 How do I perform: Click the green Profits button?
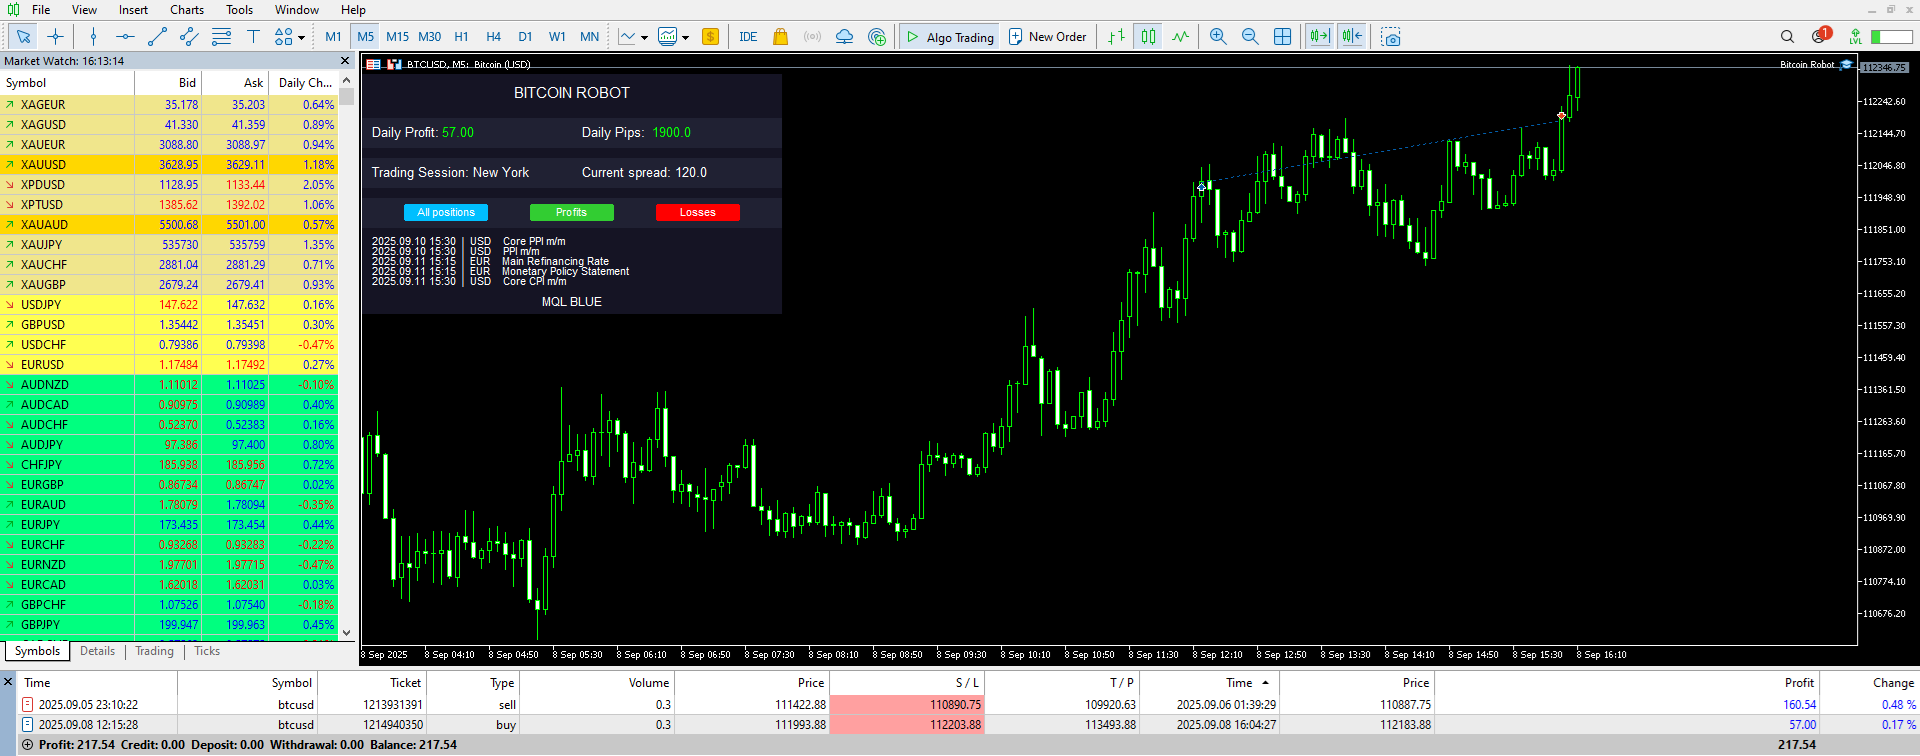(x=572, y=212)
